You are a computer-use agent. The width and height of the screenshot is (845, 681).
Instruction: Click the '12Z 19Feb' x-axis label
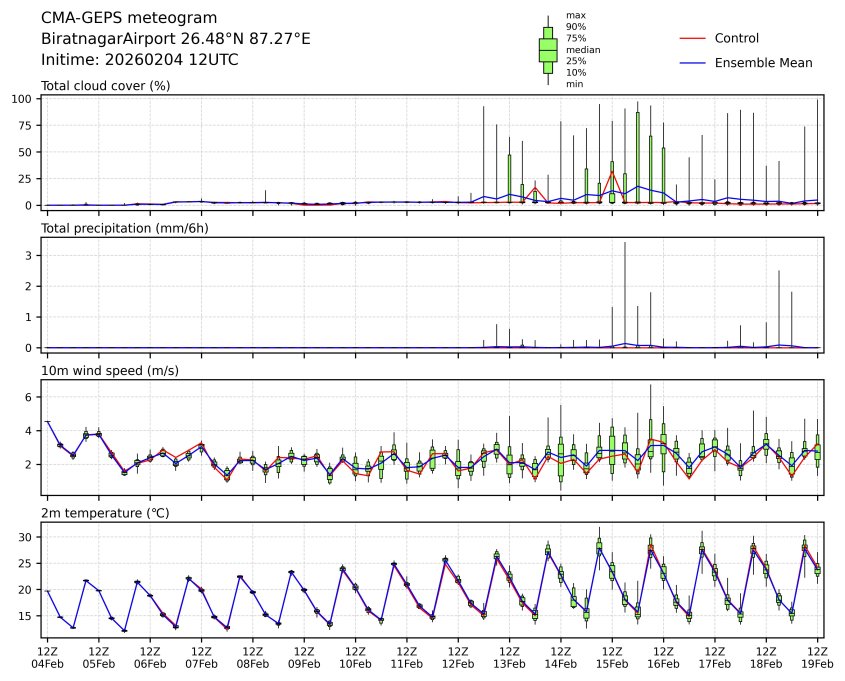point(818,657)
